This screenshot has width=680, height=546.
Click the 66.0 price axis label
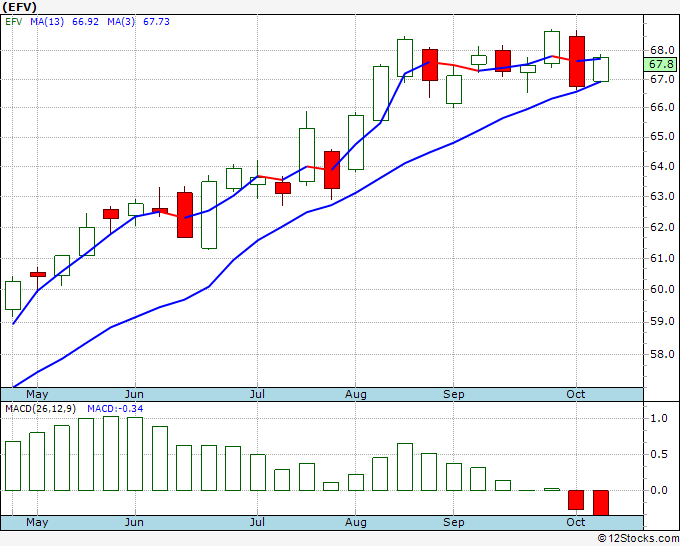(662, 107)
